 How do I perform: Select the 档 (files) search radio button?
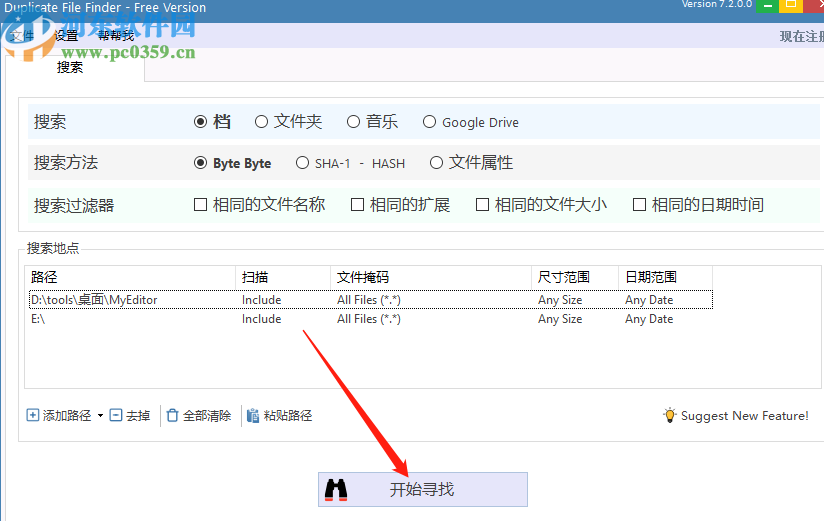point(200,122)
